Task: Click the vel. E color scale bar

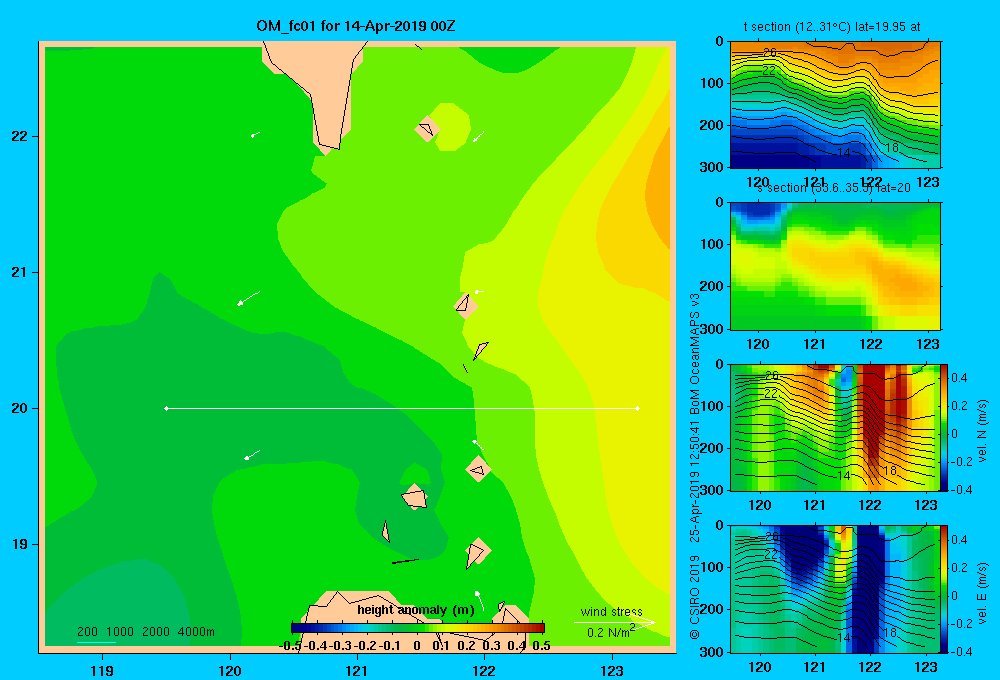Action: point(944,589)
